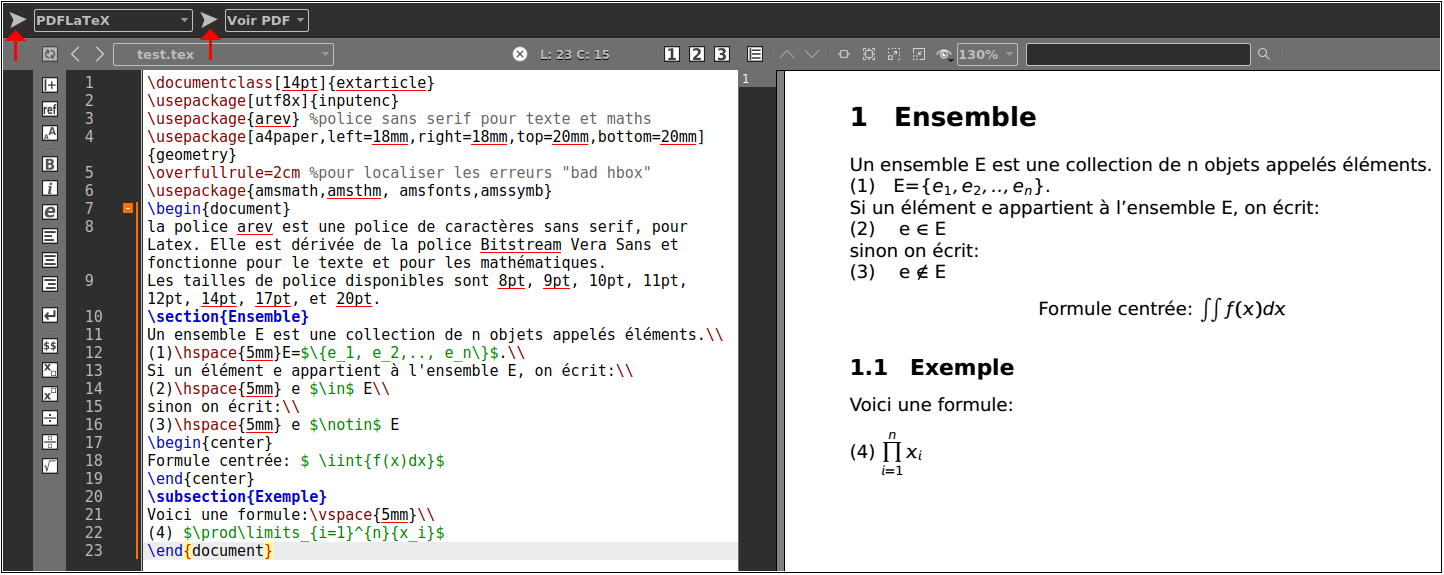This screenshot has height=575, width=1444.
Task: Open the 130% zoom level dropdown
Action: click(987, 54)
